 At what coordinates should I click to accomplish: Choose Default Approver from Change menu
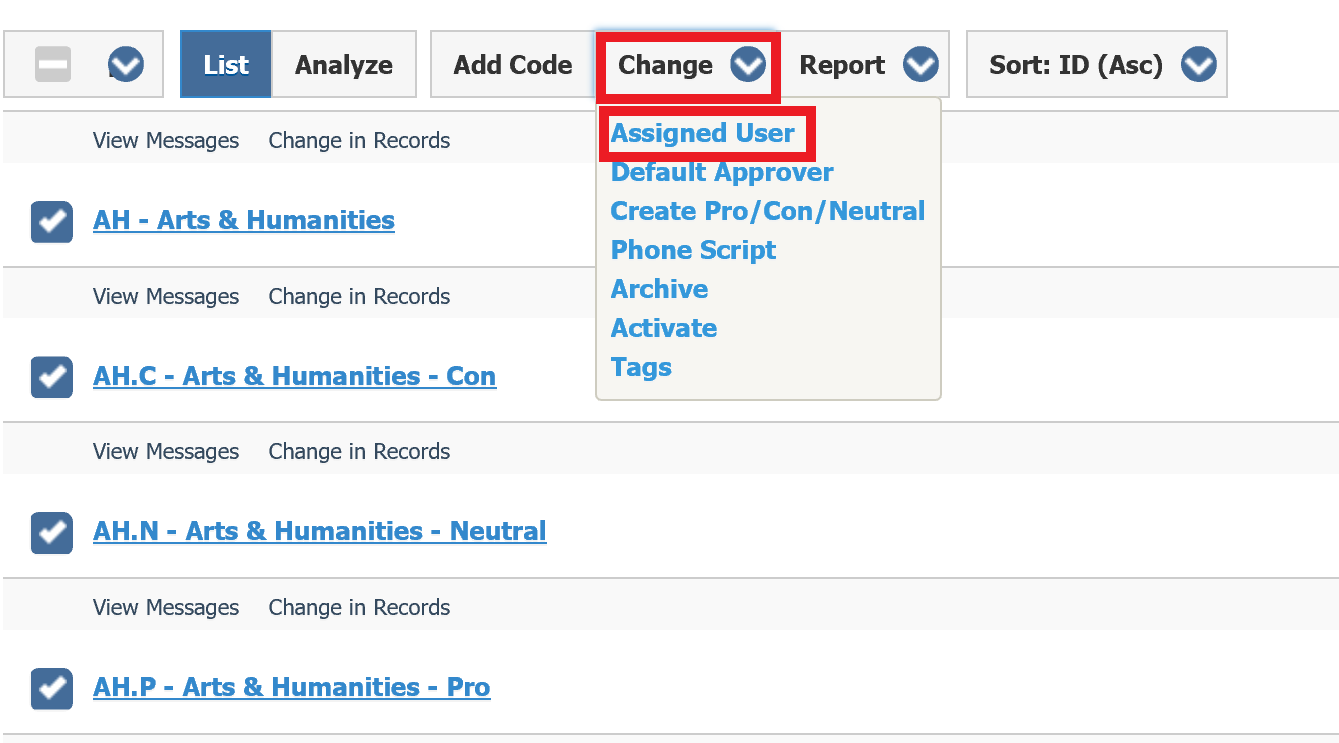(x=722, y=172)
